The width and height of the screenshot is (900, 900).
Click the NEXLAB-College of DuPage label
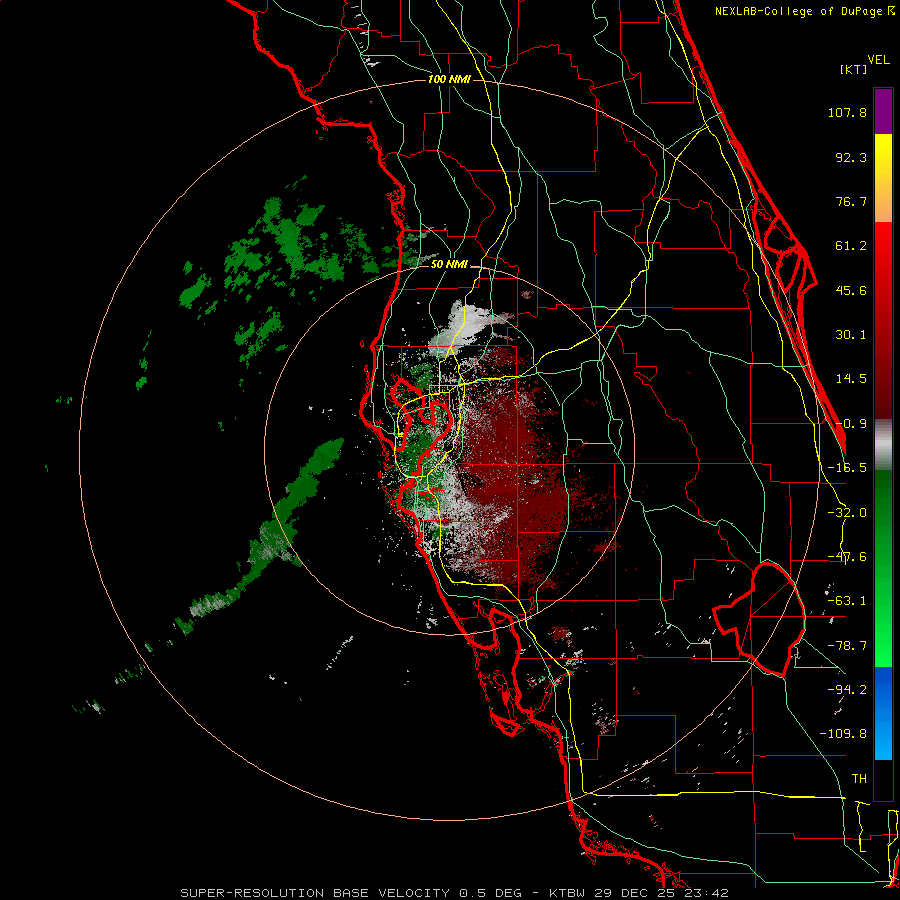click(x=805, y=11)
